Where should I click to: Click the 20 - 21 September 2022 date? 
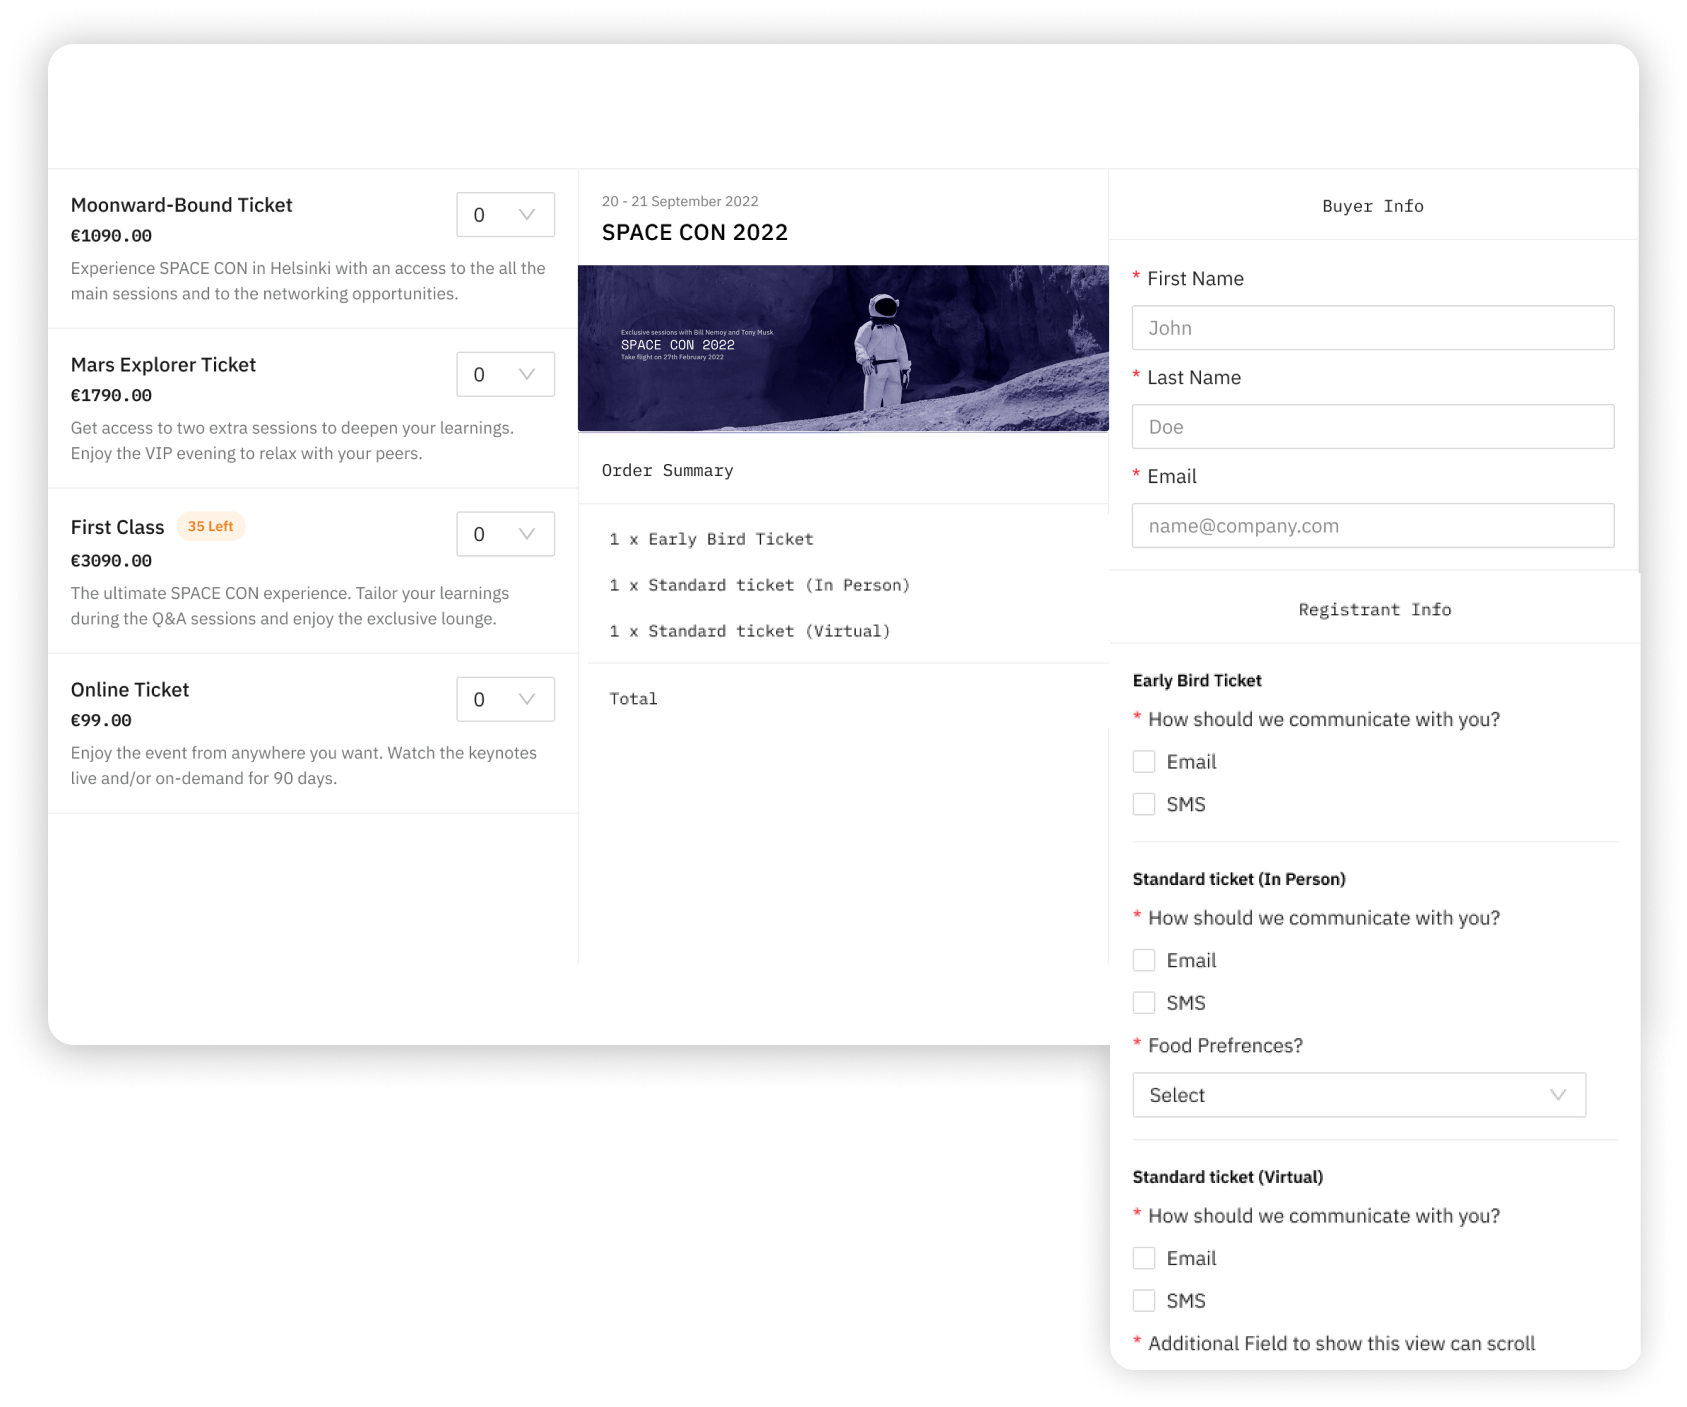tap(680, 201)
